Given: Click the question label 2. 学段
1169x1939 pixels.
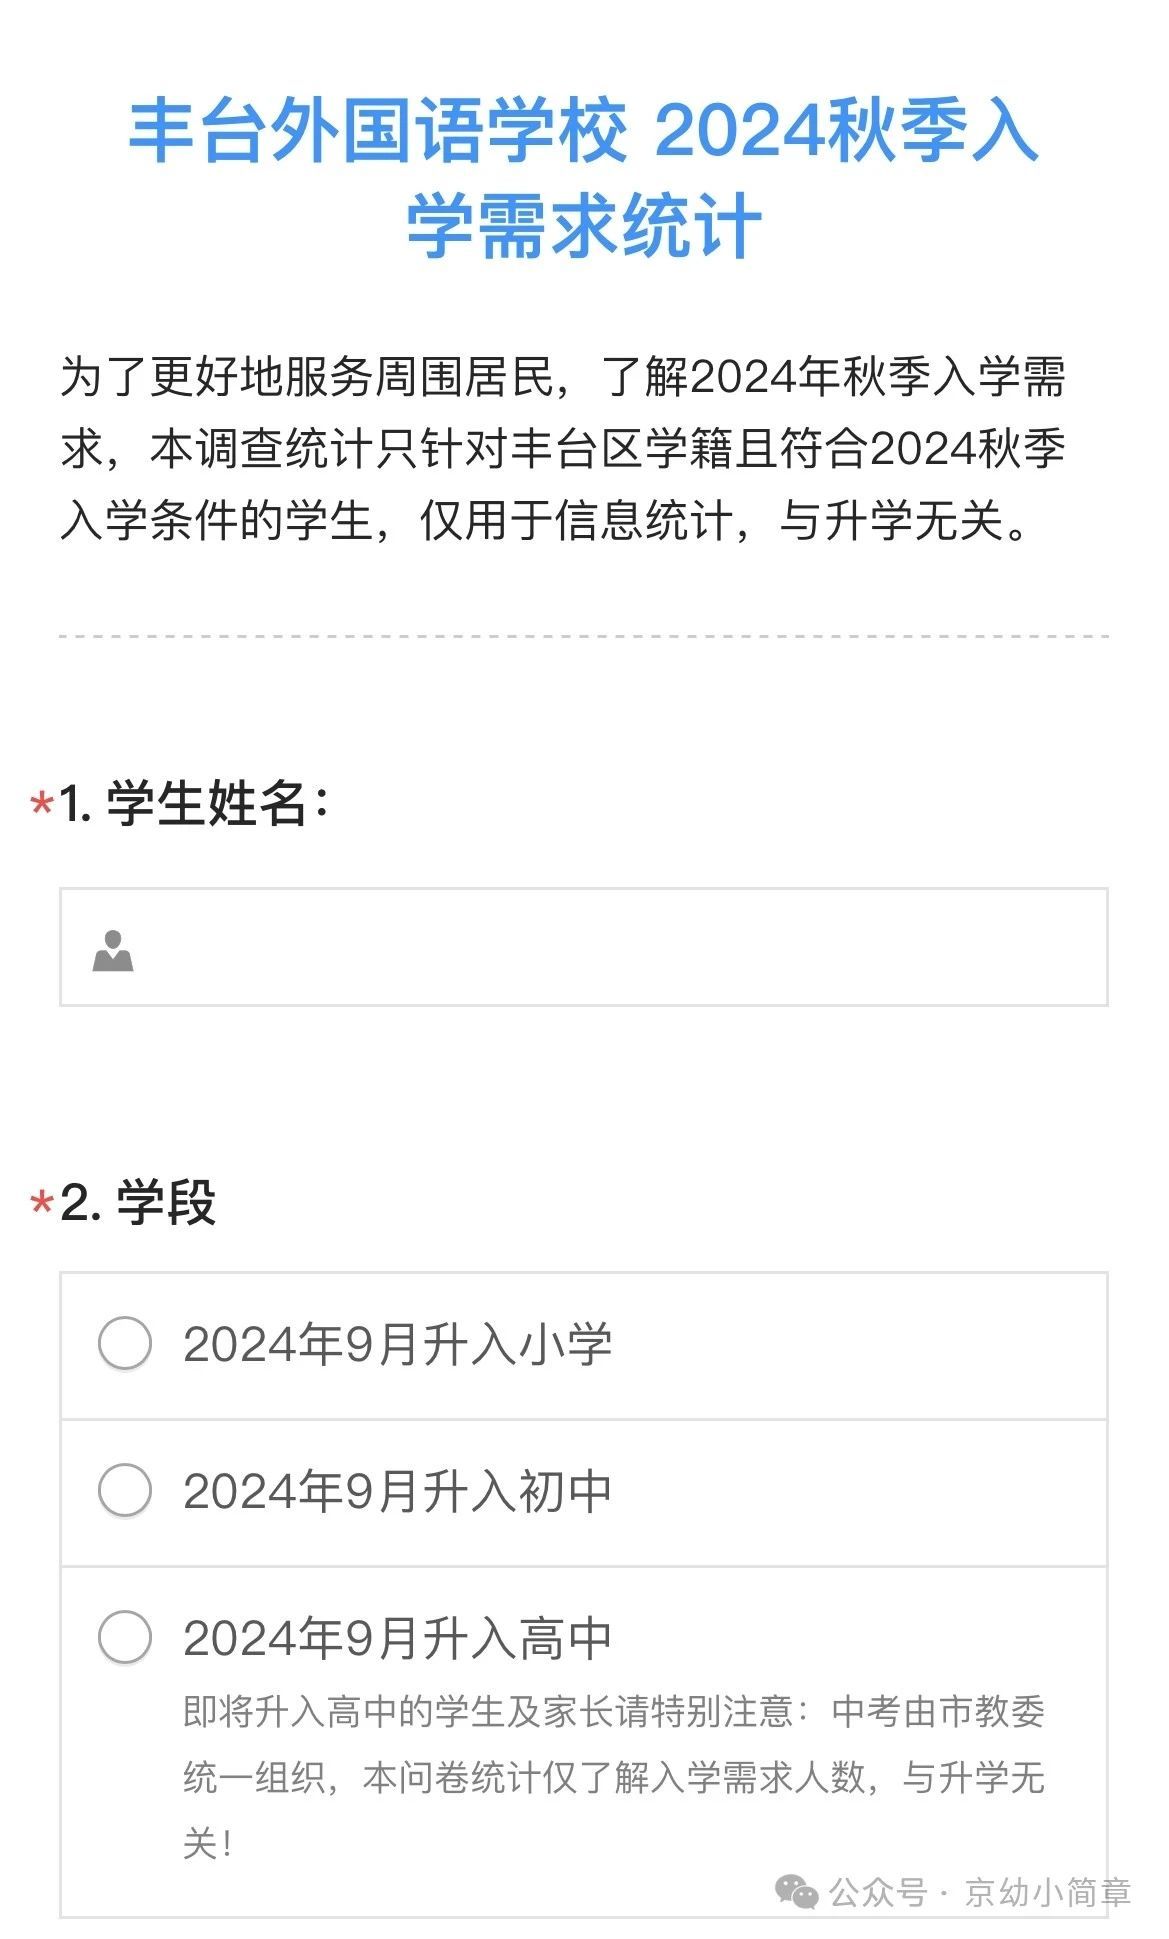Looking at the screenshot, I should (x=138, y=1202).
